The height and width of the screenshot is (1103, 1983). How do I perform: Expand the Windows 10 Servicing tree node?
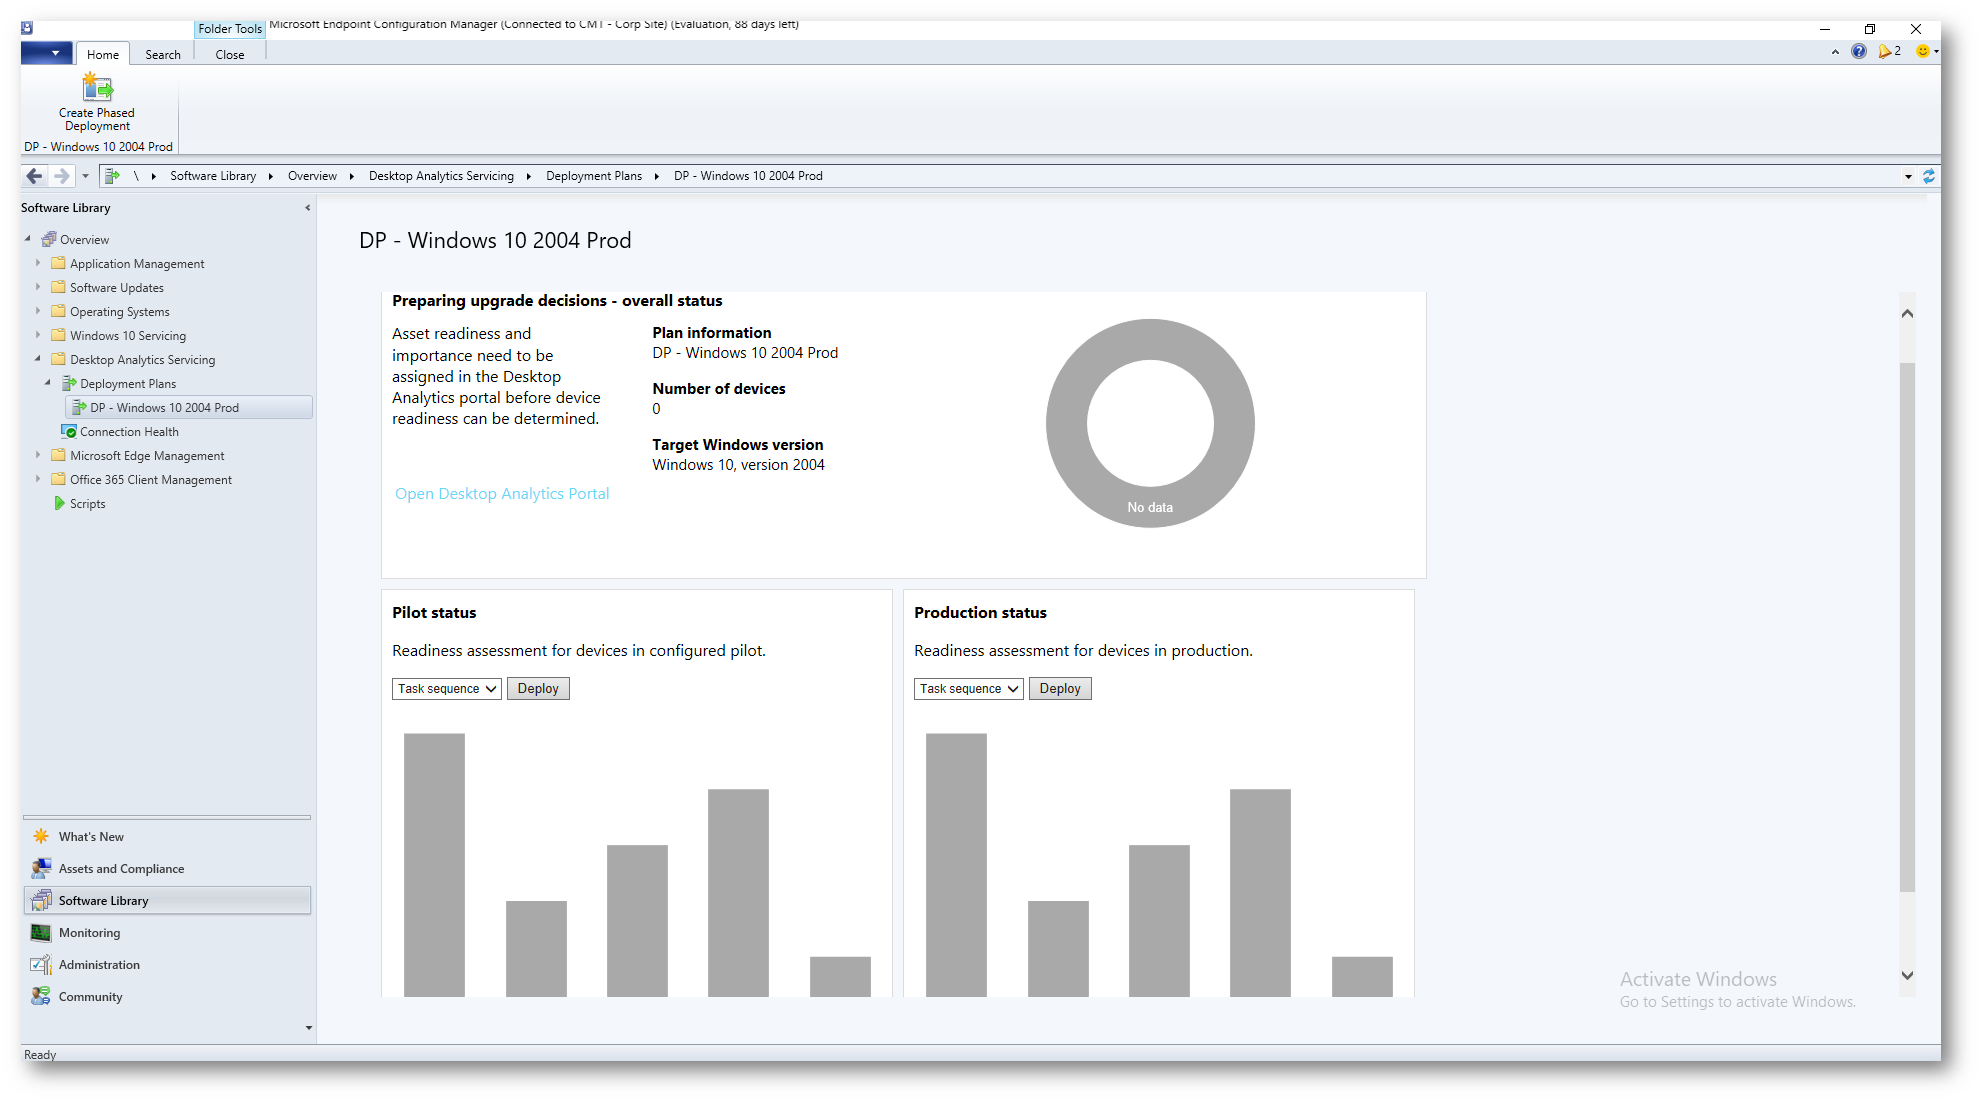[38, 335]
